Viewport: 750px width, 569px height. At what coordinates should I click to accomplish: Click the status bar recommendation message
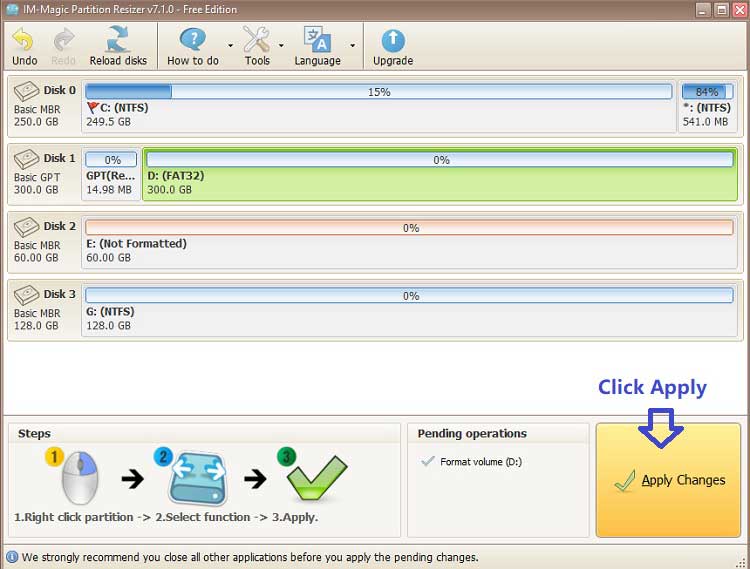tap(250, 558)
